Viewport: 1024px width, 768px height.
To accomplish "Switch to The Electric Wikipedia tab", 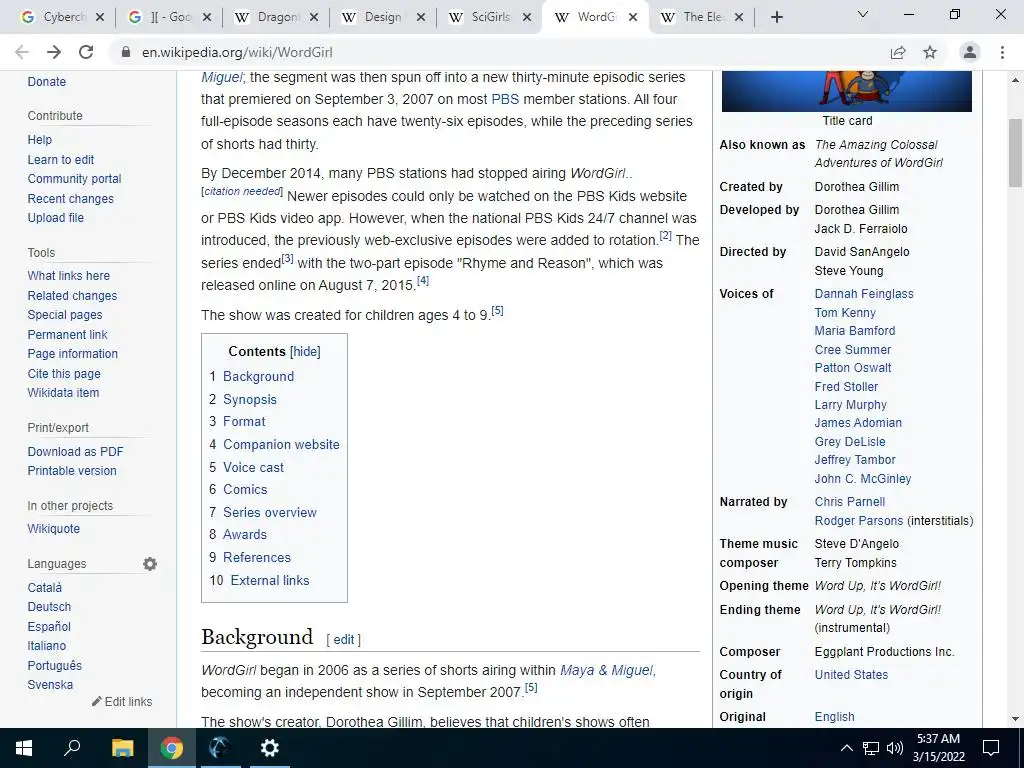I will coord(696,17).
